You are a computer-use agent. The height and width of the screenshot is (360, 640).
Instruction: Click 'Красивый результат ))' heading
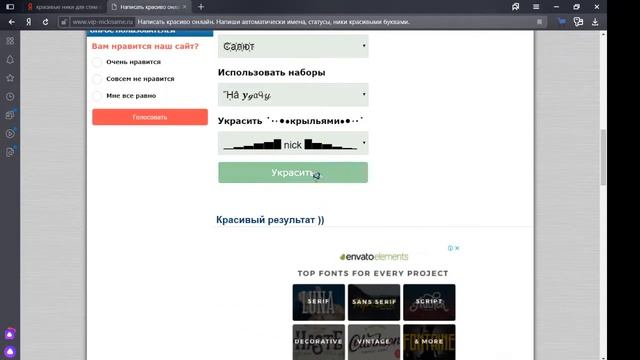click(x=270, y=220)
